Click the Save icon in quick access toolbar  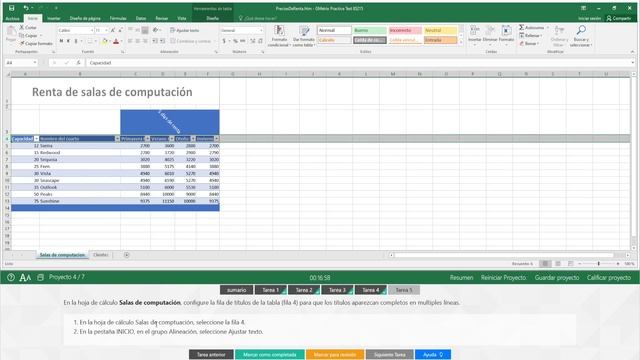click(11, 8)
